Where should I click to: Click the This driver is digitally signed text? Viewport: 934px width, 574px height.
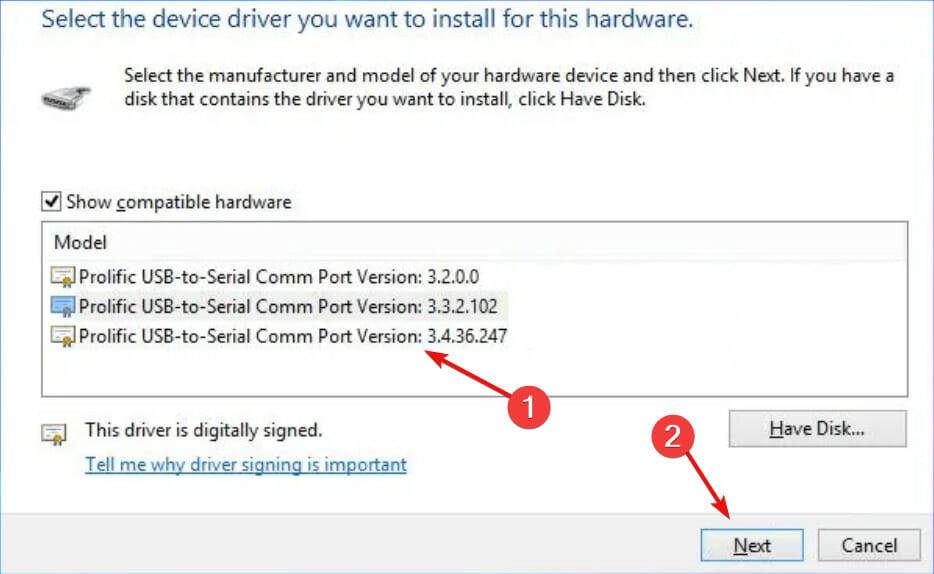point(203,431)
